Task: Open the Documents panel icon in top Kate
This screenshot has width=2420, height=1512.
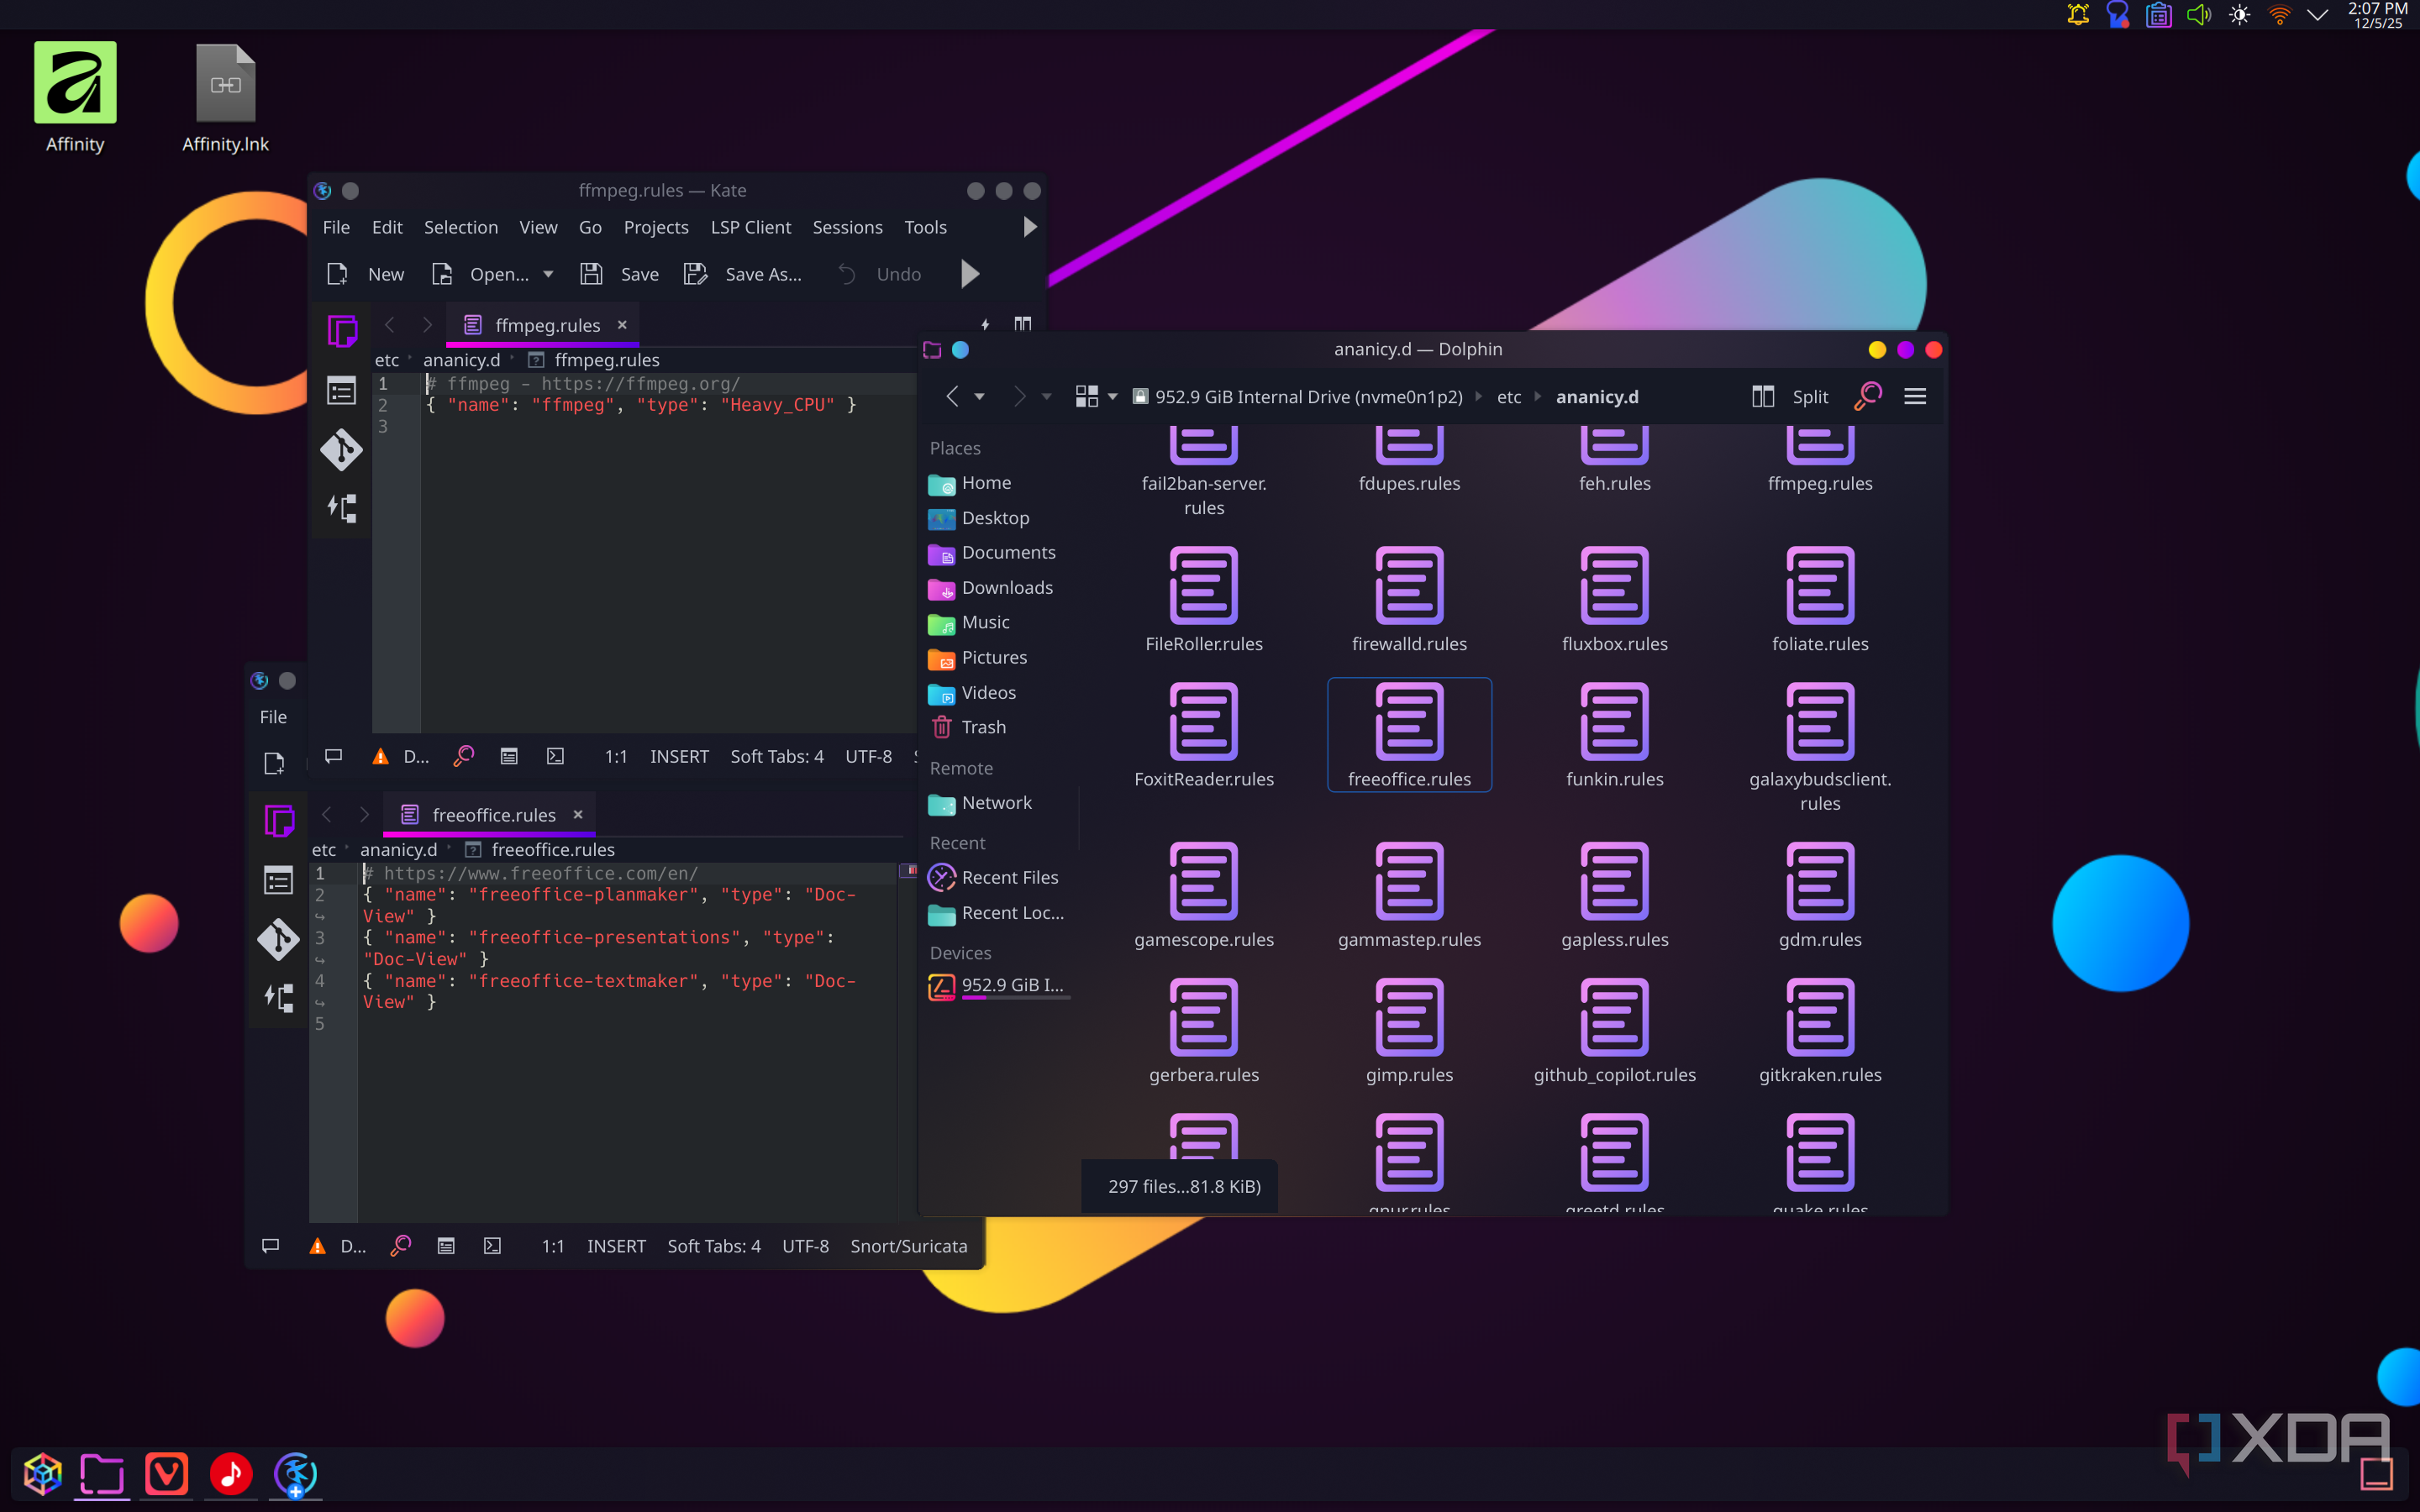Action: click(x=341, y=331)
